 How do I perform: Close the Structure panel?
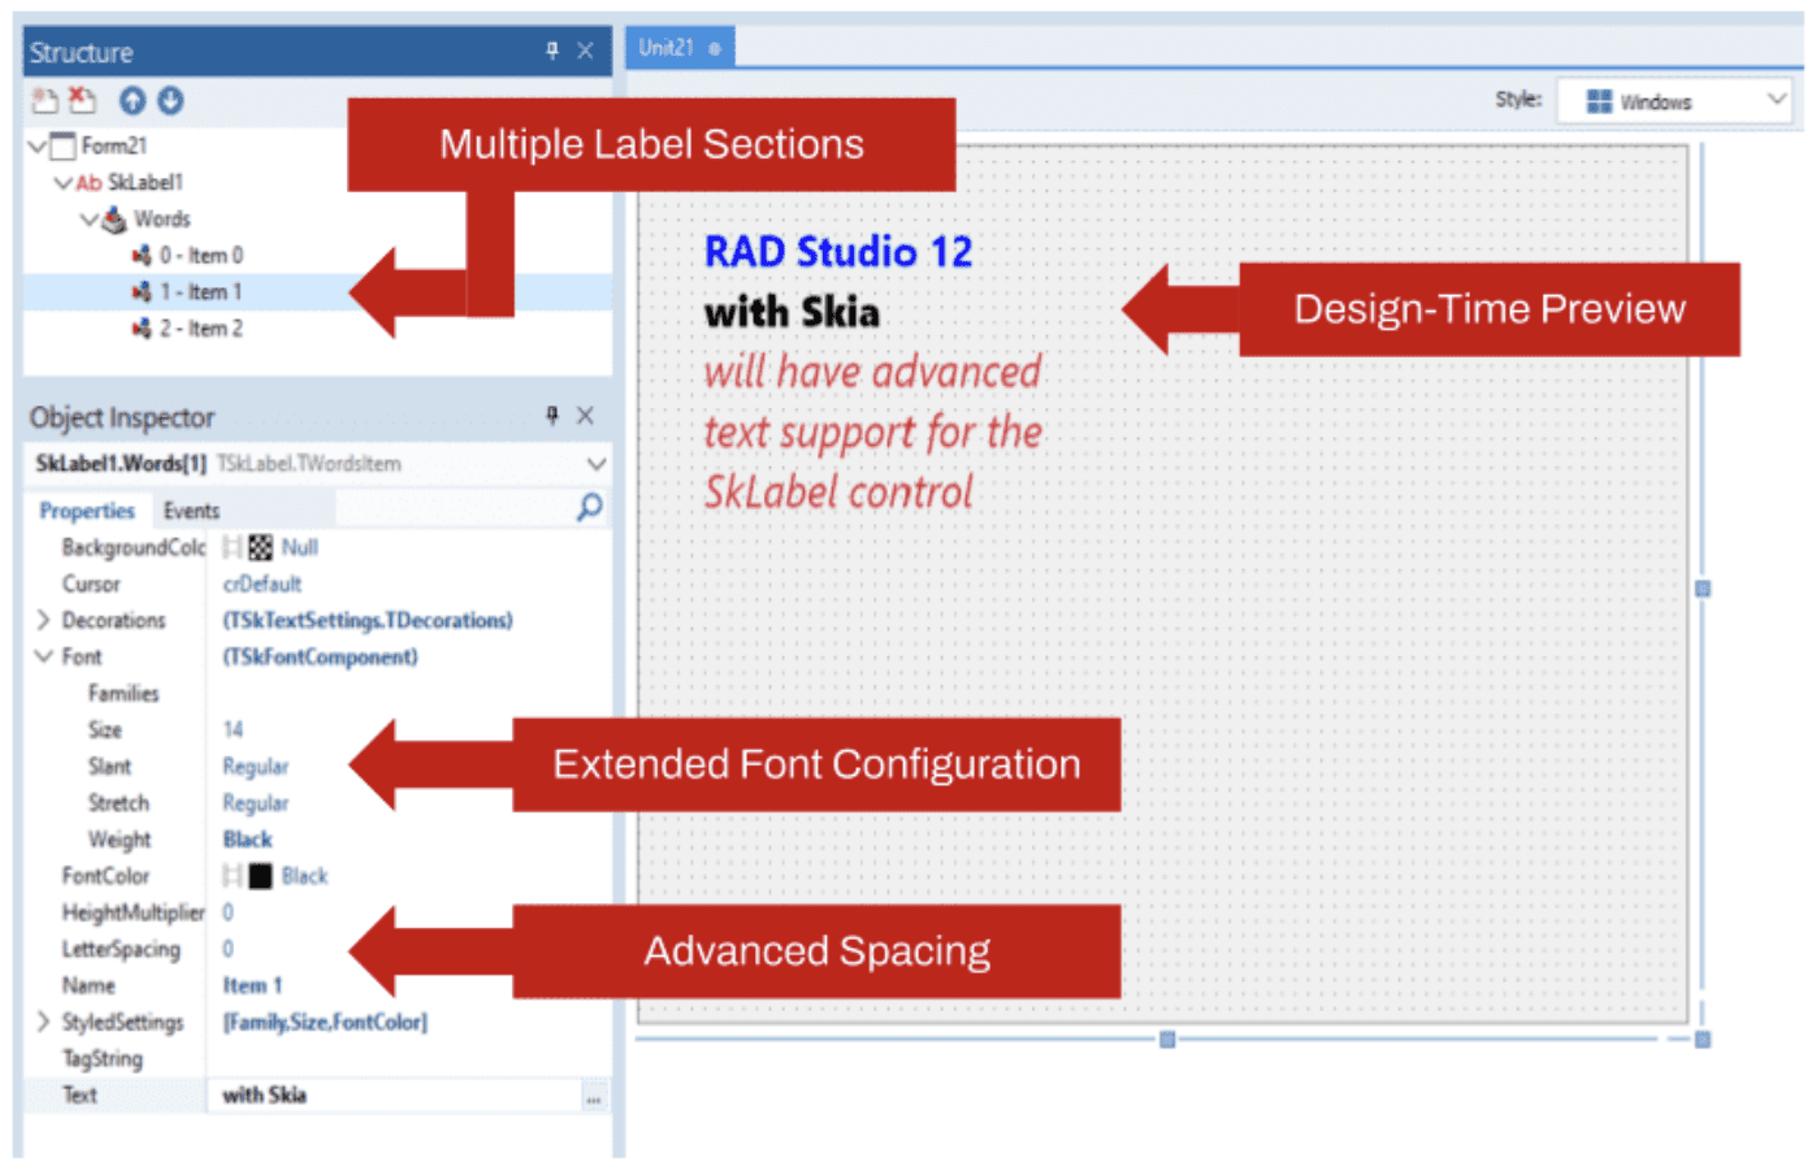tap(586, 51)
